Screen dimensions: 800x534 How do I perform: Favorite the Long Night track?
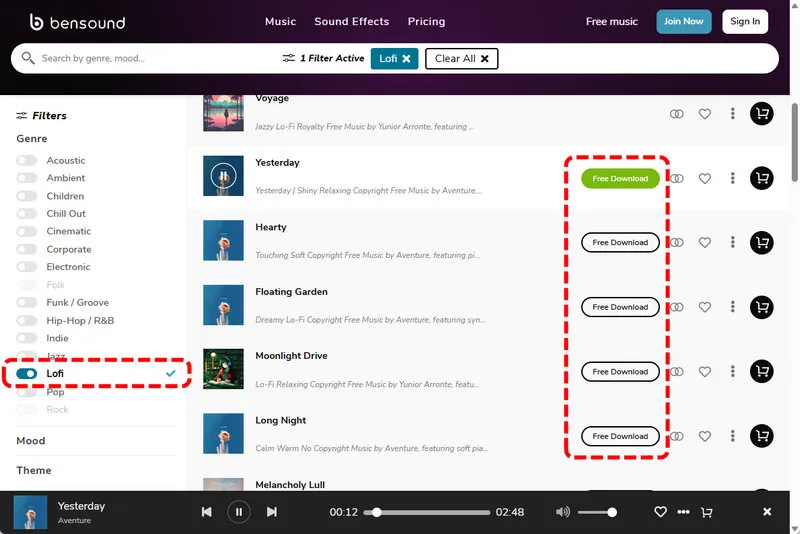[x=705, y=436]
